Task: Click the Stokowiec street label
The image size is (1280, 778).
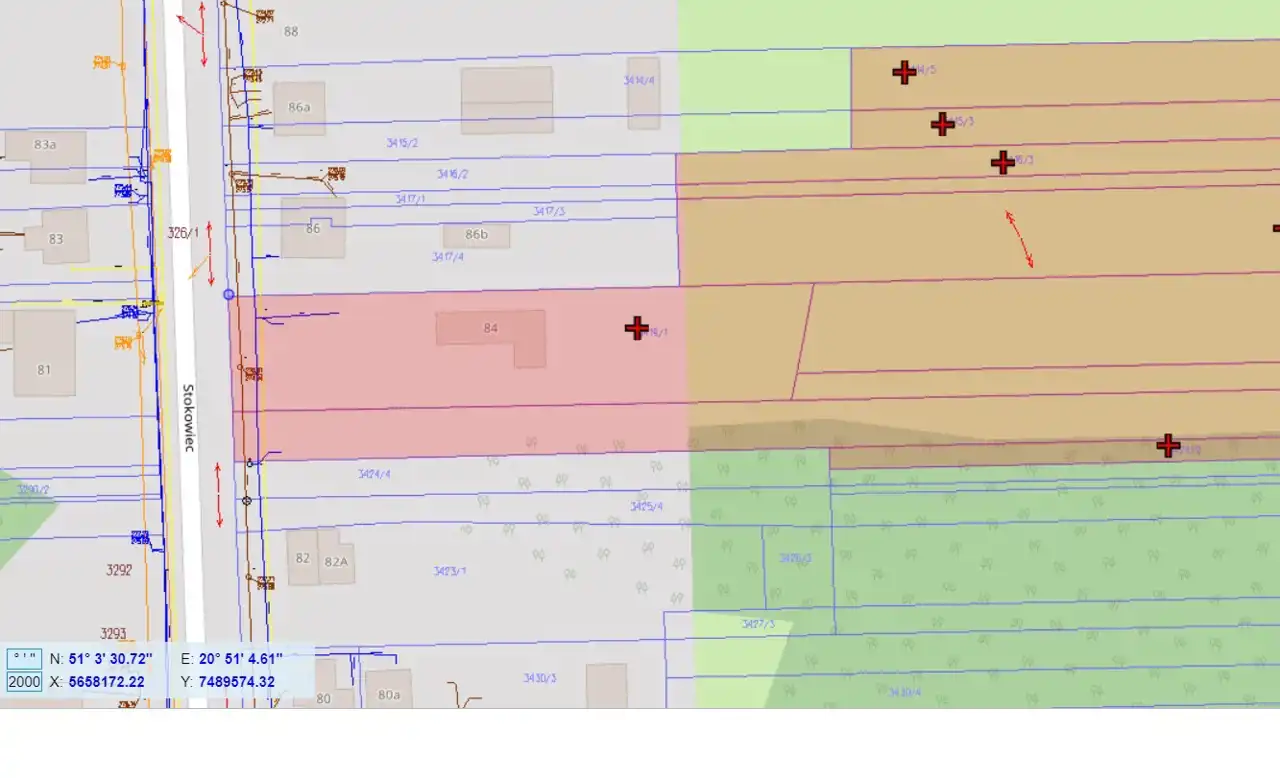Action: point(188,417)
